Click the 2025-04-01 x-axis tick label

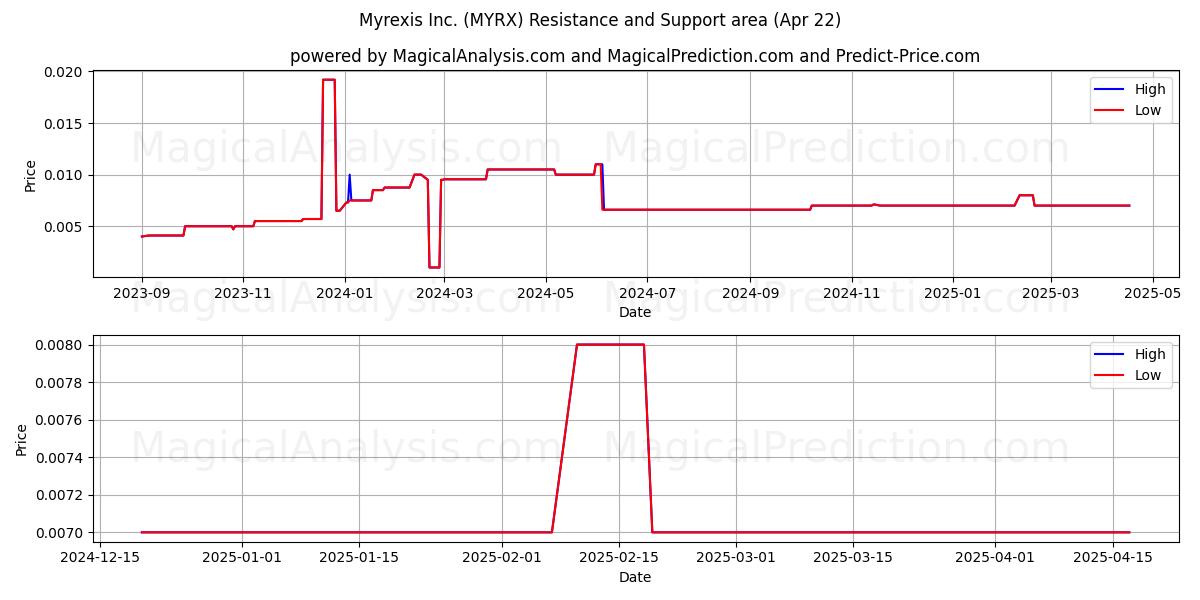[996, 559]
